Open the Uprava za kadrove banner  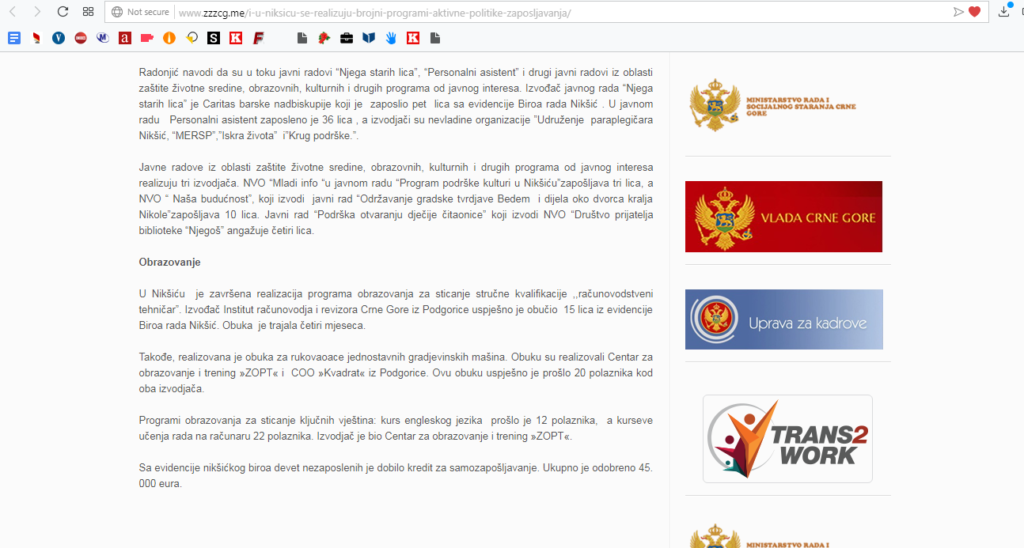tap(784, 319)
